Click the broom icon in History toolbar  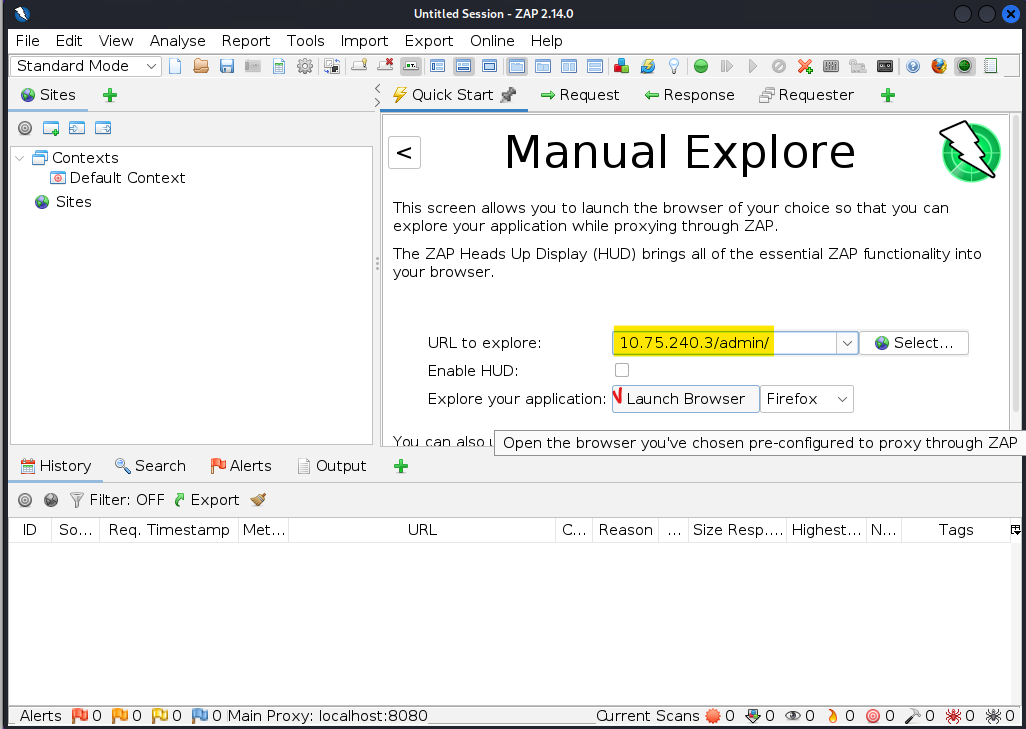tap(258, 499)
